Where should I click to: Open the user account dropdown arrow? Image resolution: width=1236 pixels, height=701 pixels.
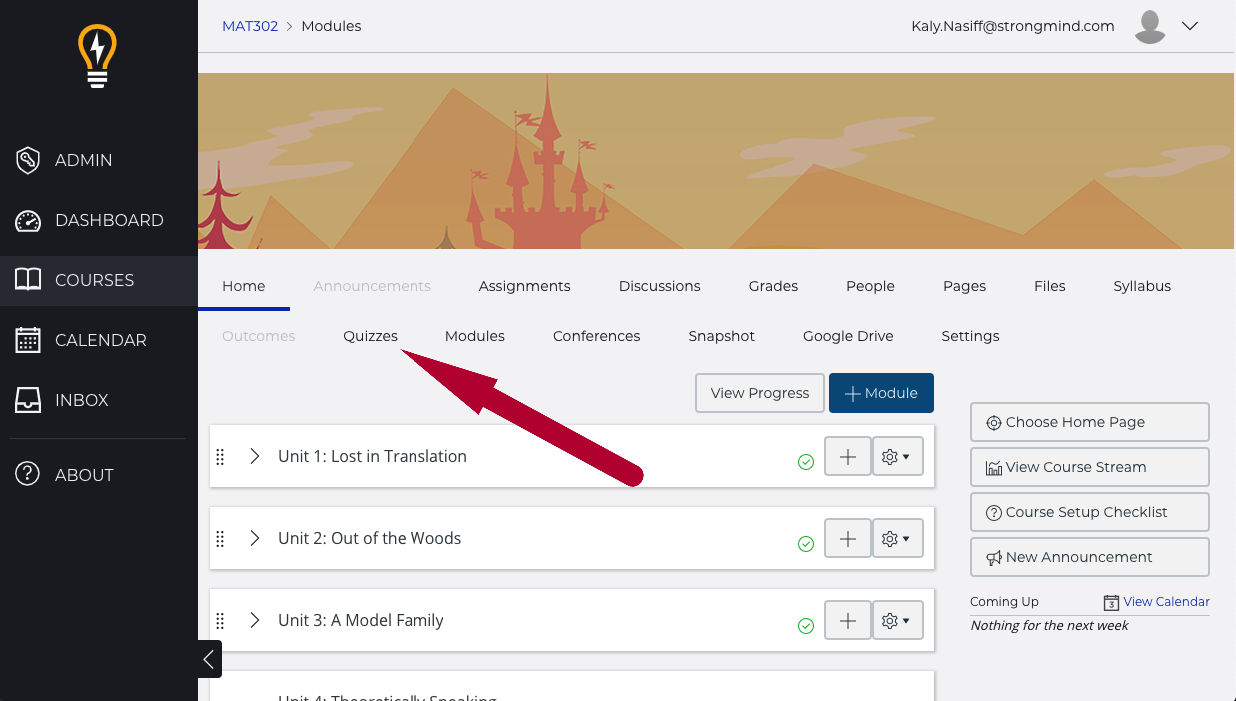1190,27
